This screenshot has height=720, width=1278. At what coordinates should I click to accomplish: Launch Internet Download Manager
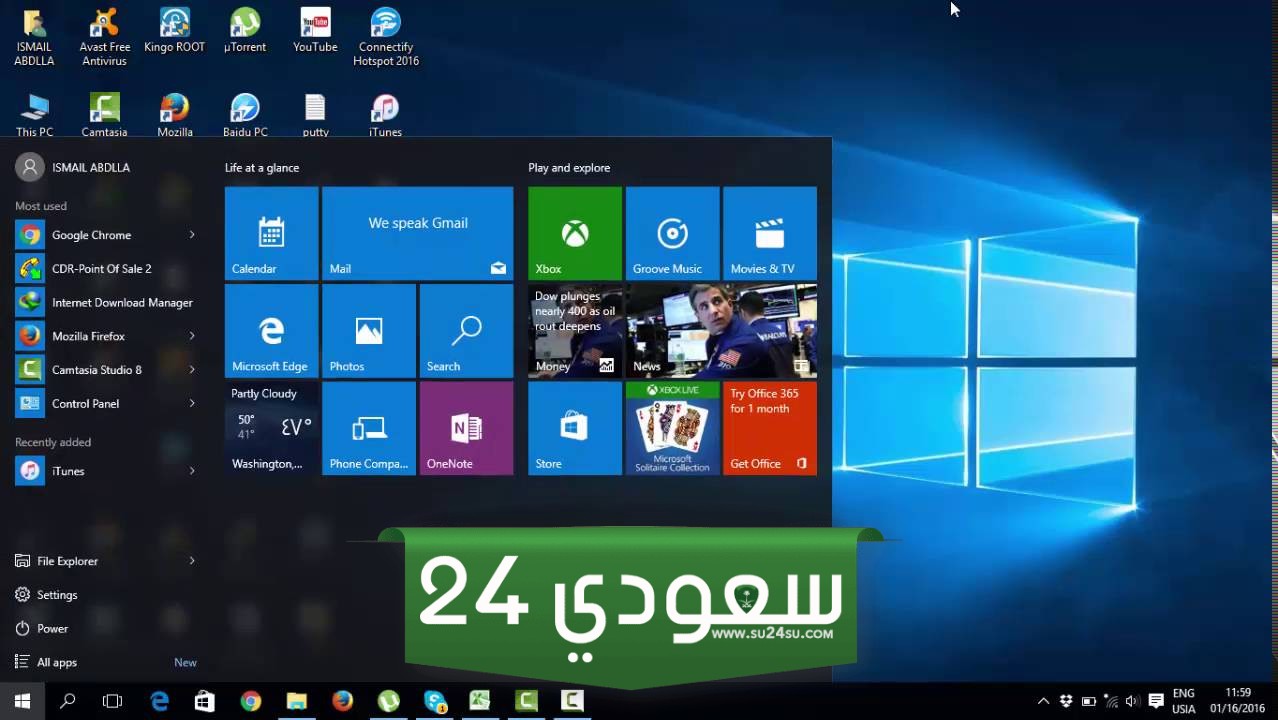click(106, 303)
